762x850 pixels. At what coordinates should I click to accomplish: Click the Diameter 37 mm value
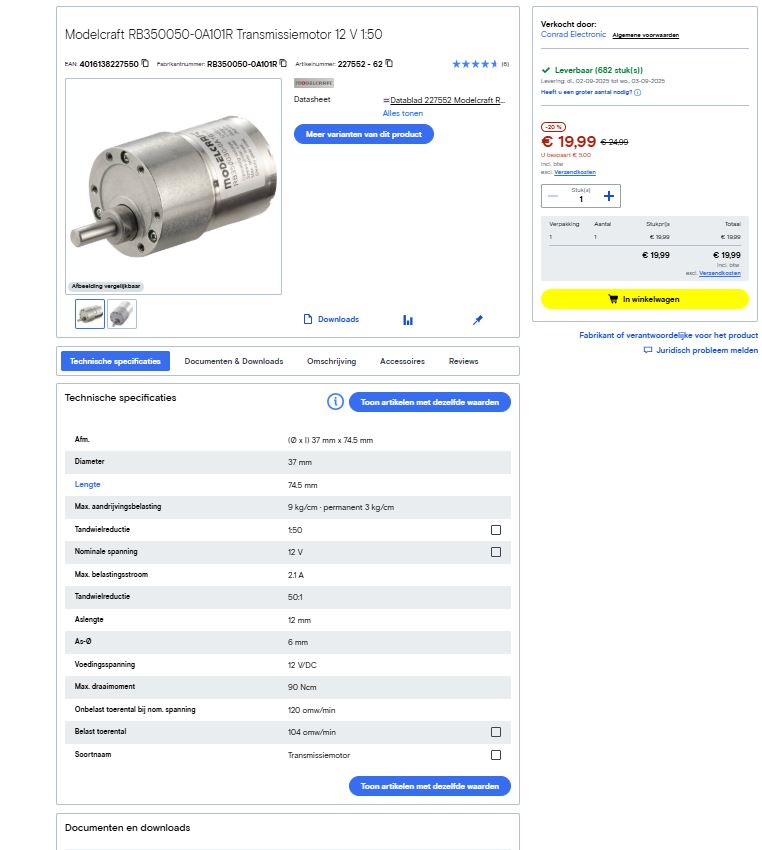pos(300,462)
